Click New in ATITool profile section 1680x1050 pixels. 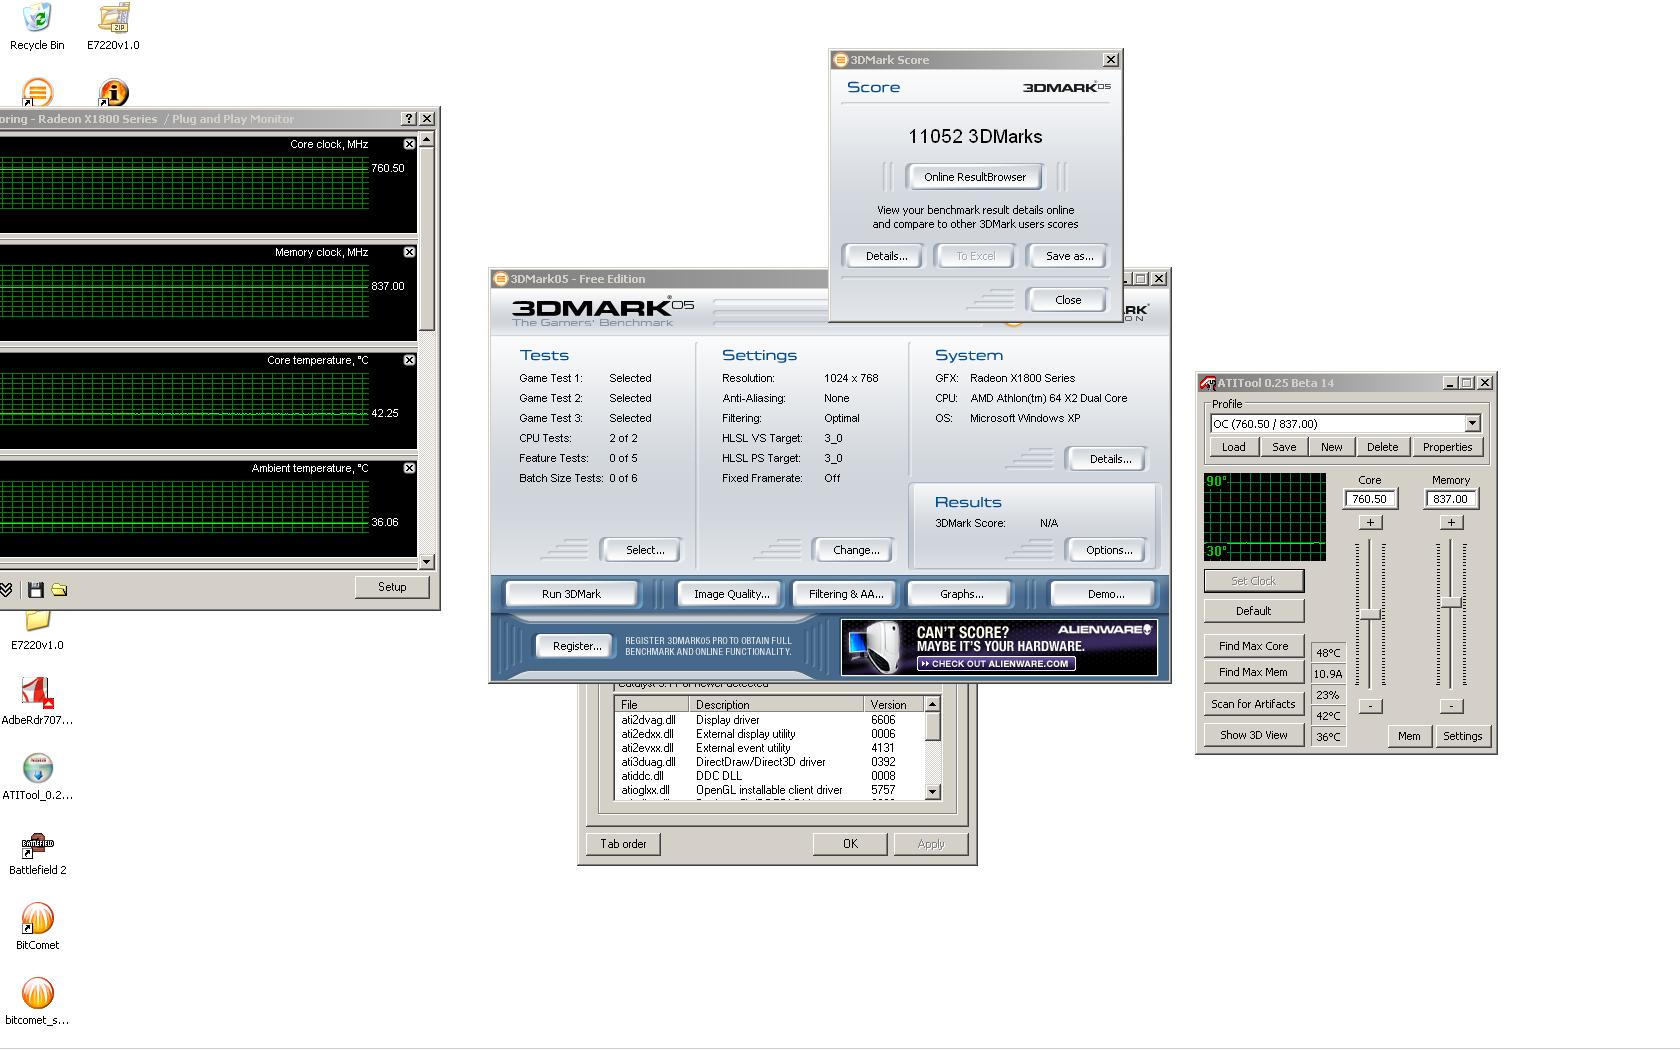1332,447
